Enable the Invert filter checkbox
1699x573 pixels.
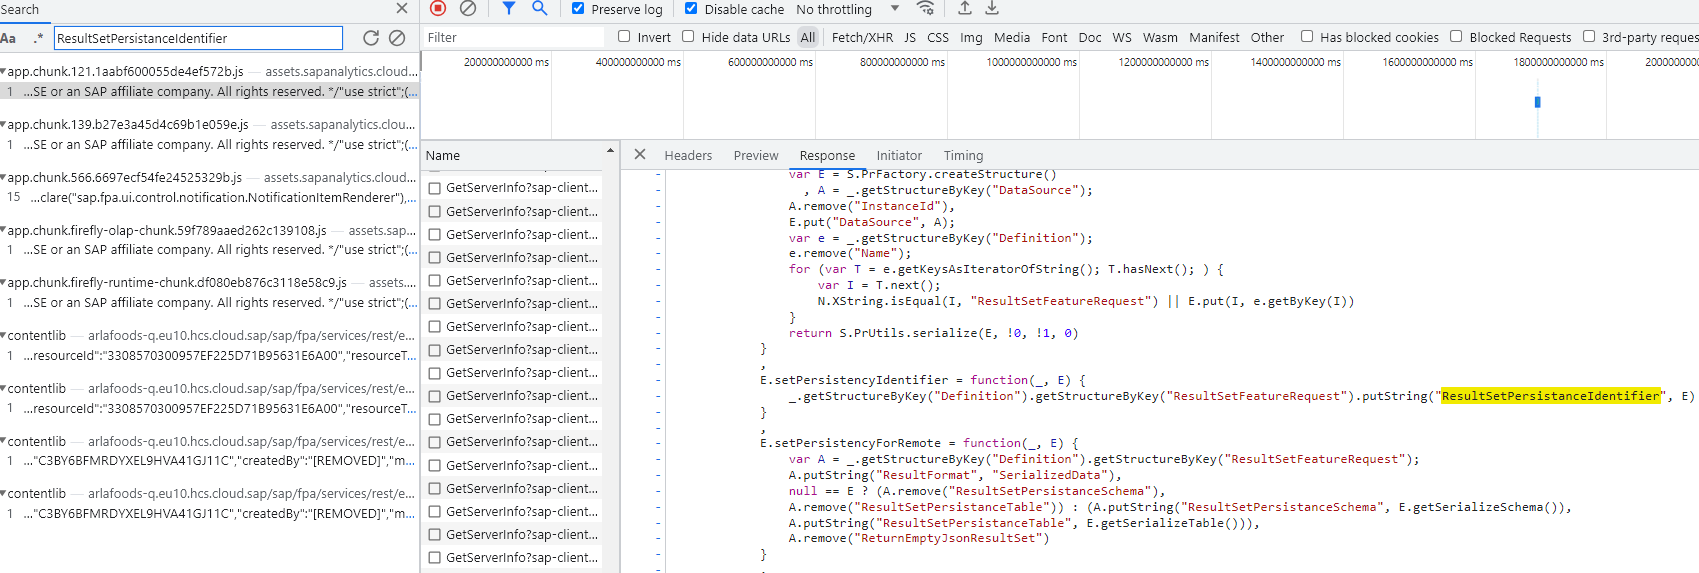[x=624, y=37]
